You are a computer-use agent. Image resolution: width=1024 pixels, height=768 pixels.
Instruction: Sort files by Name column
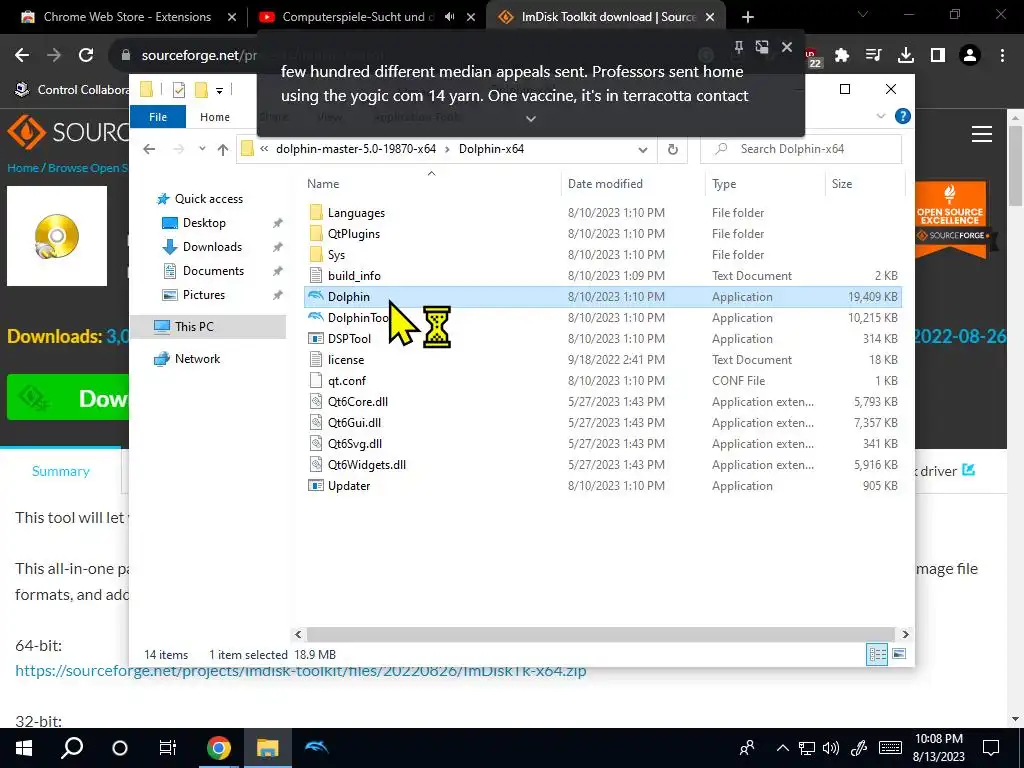[431, 184]
